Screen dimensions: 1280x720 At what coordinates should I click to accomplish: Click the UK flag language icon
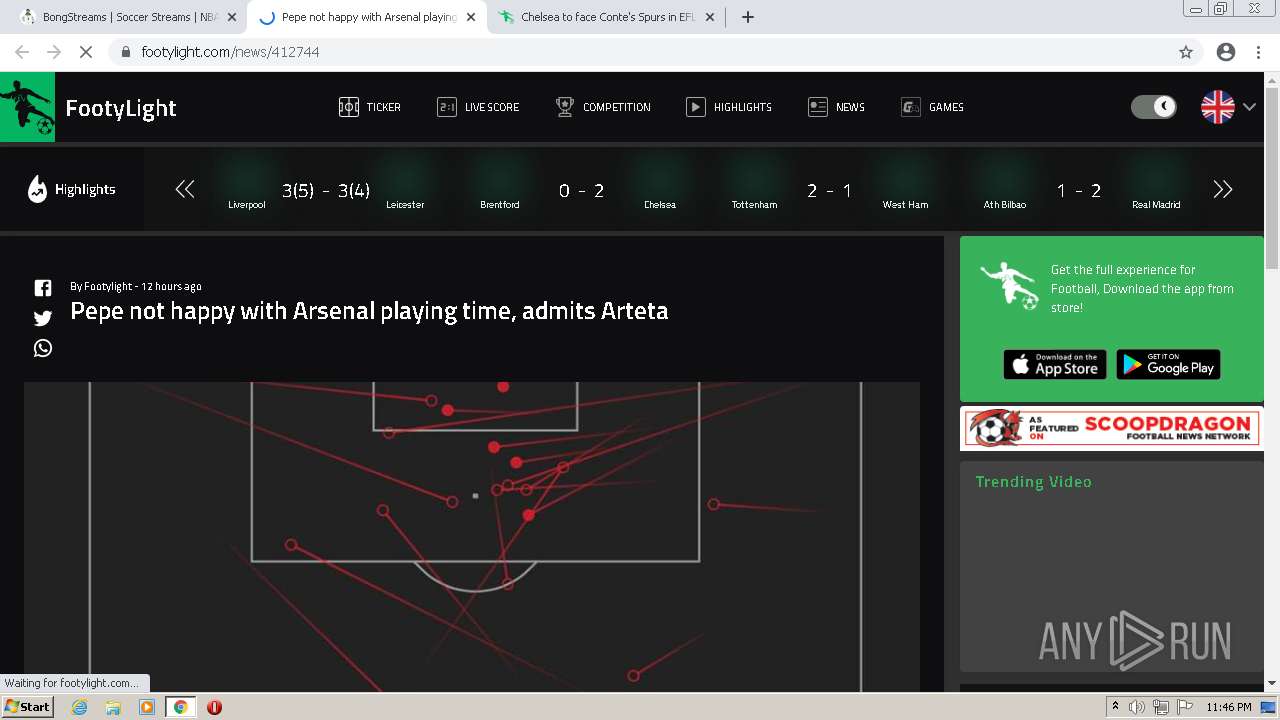(1217, 107)
